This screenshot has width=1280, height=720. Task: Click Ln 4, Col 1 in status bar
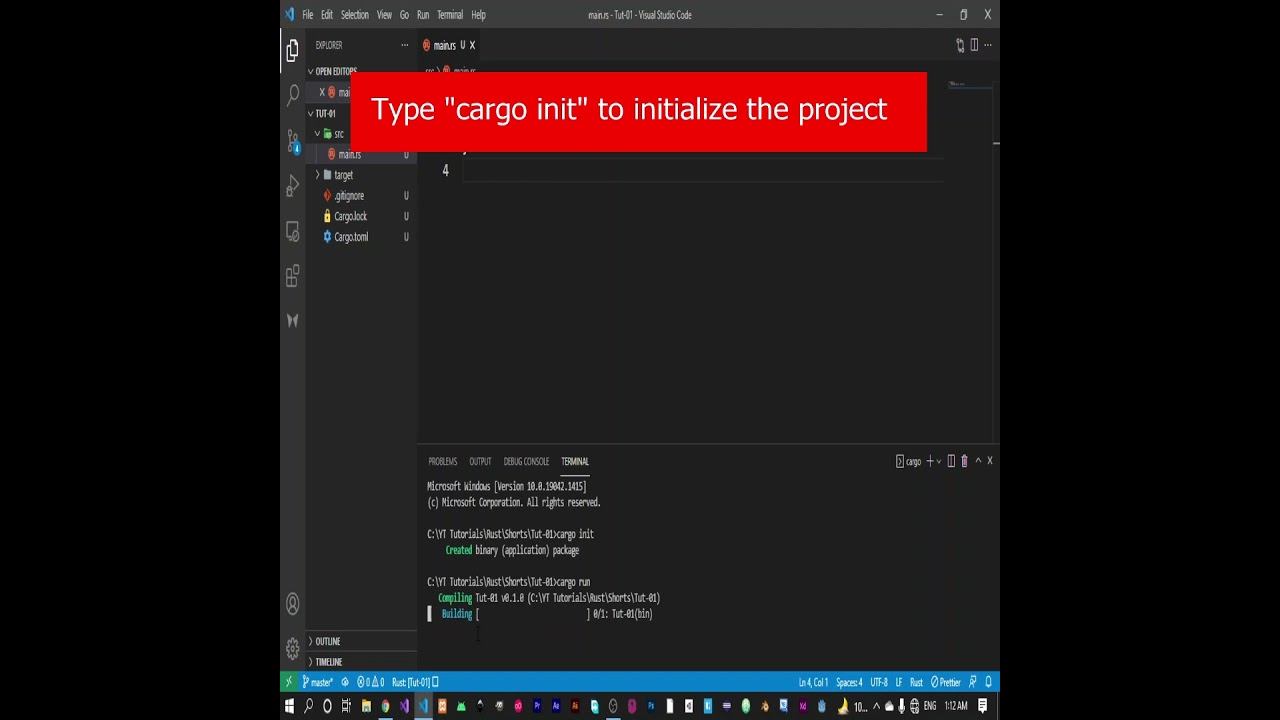tap(813, 682)
